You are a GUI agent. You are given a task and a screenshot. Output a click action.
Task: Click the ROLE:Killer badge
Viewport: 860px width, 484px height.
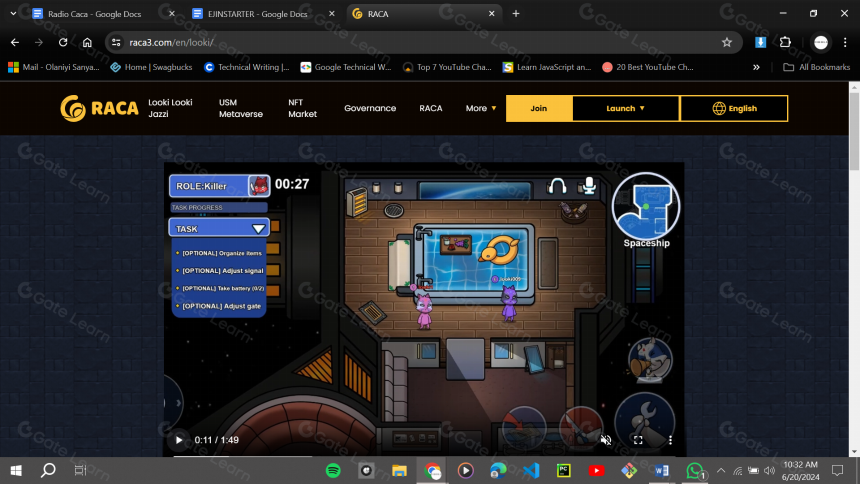pos(219,186)
